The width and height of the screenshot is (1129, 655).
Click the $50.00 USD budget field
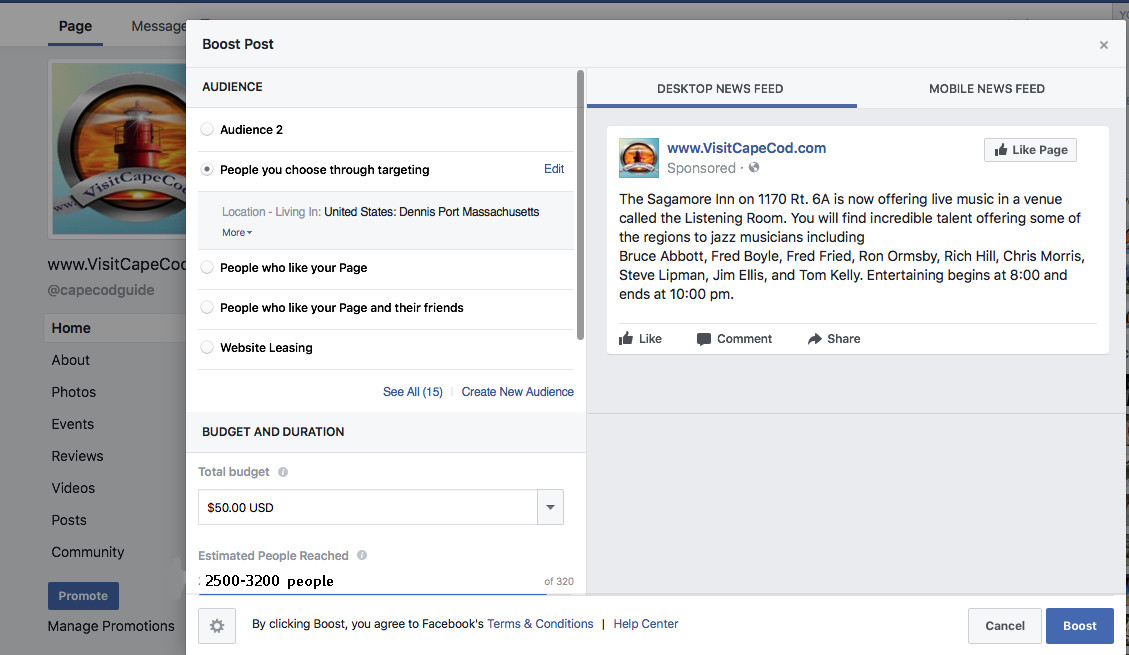point(368,507)
